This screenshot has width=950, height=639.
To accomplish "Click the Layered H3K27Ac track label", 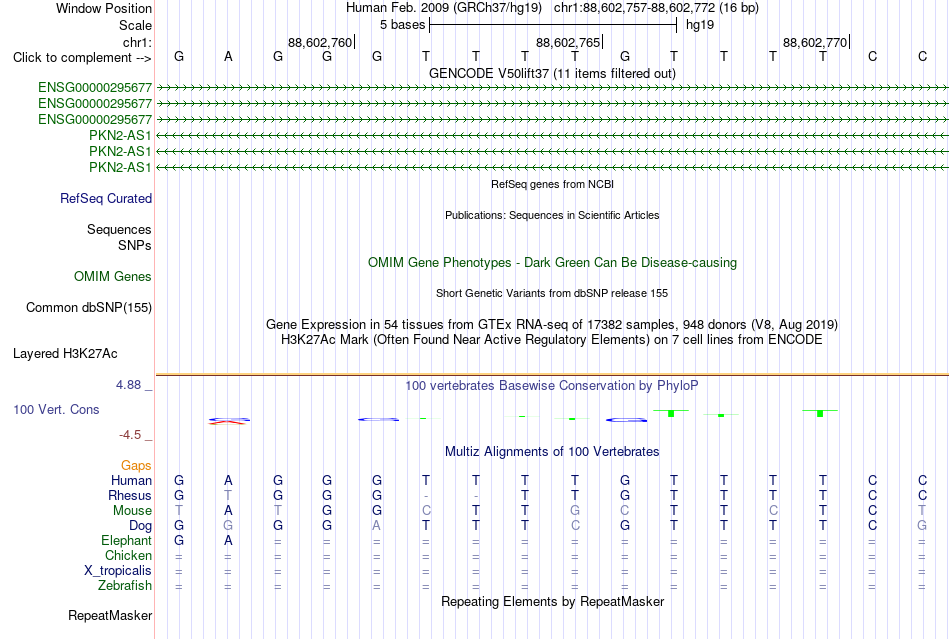I will [65, 353].
